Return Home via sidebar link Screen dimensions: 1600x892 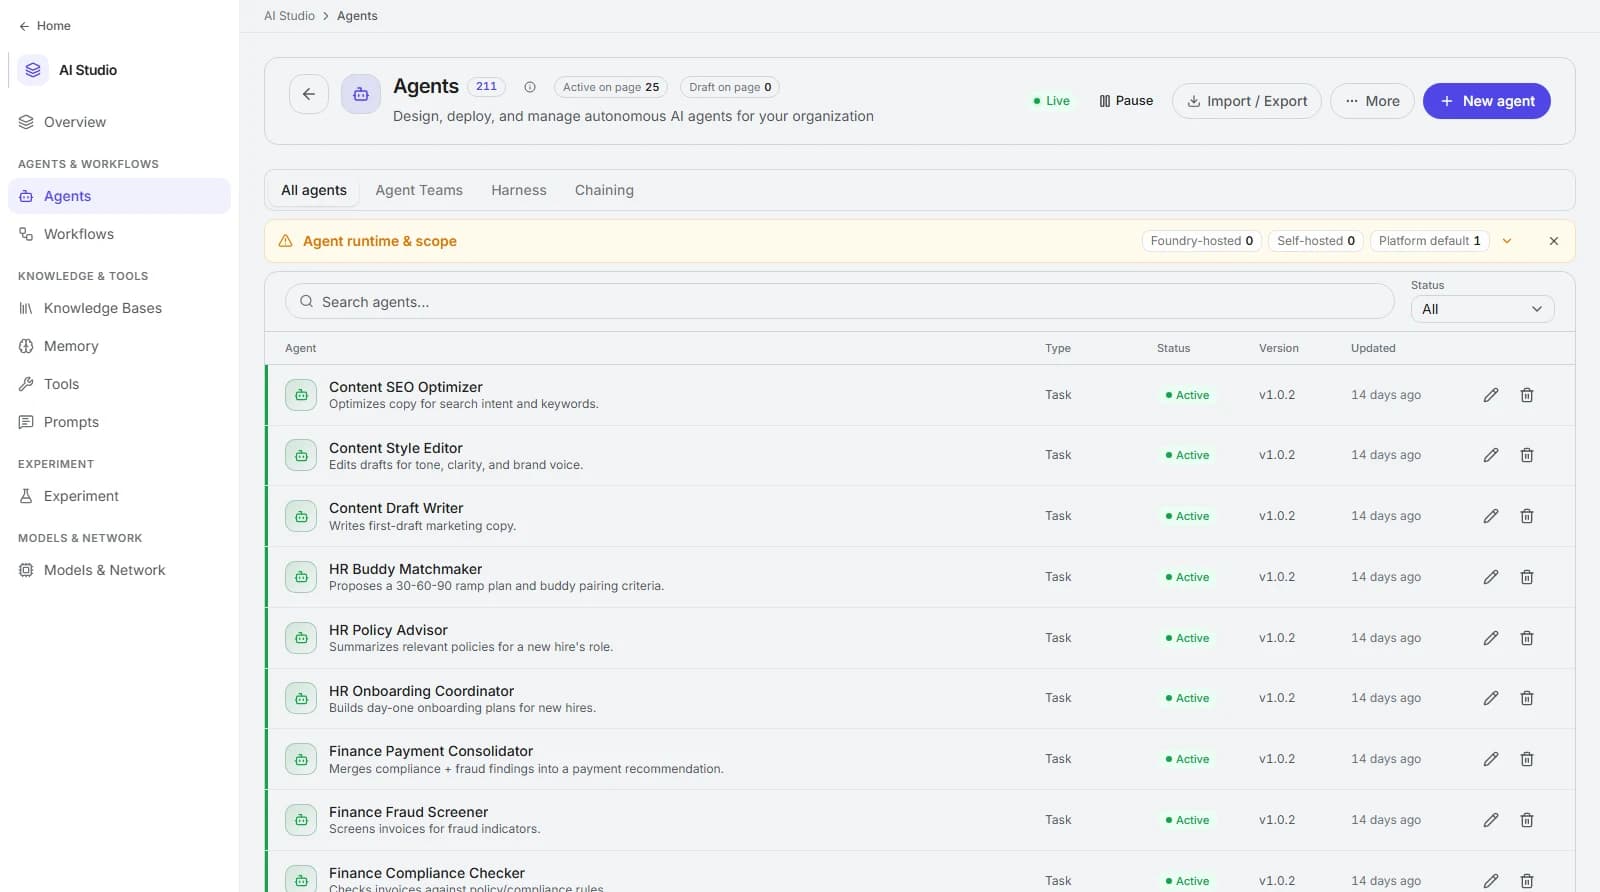pos(44,26)
